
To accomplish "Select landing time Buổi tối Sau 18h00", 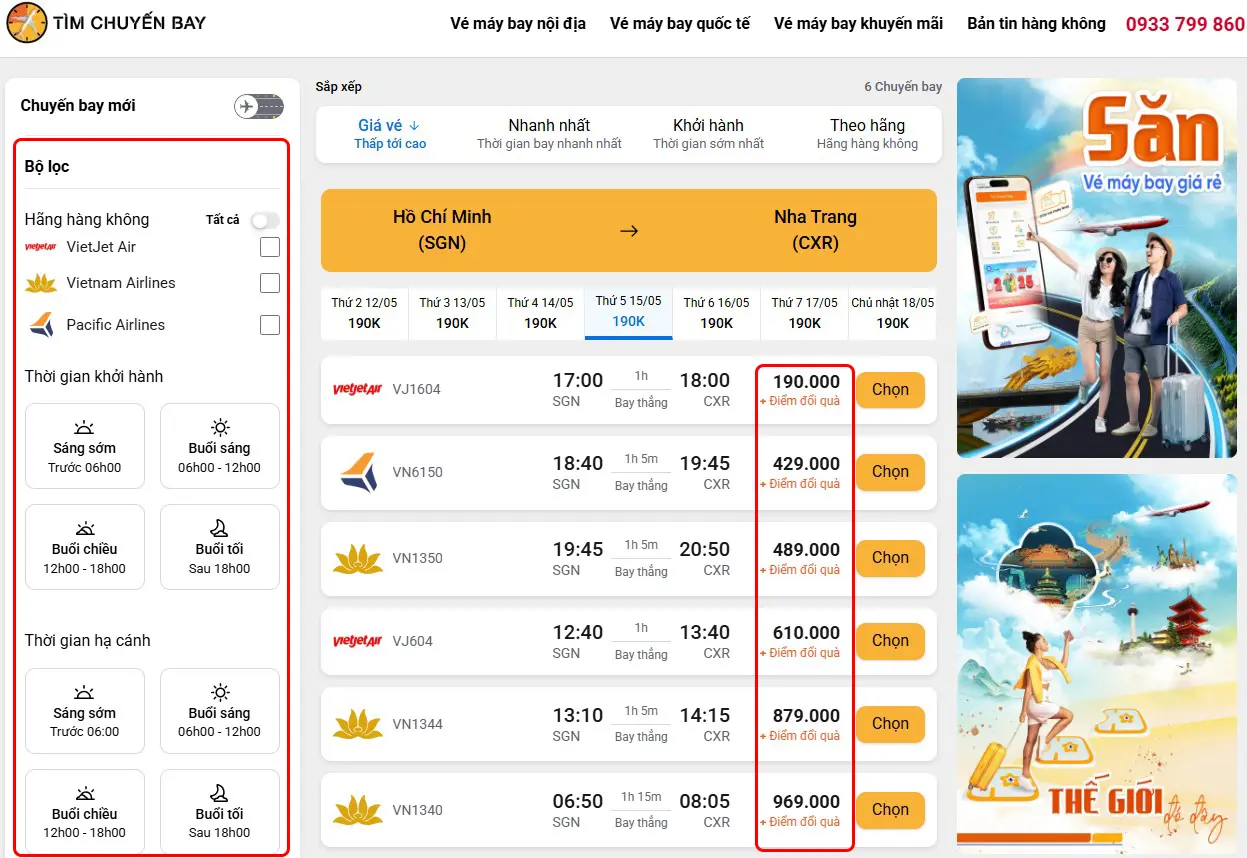I will [220, 811].
